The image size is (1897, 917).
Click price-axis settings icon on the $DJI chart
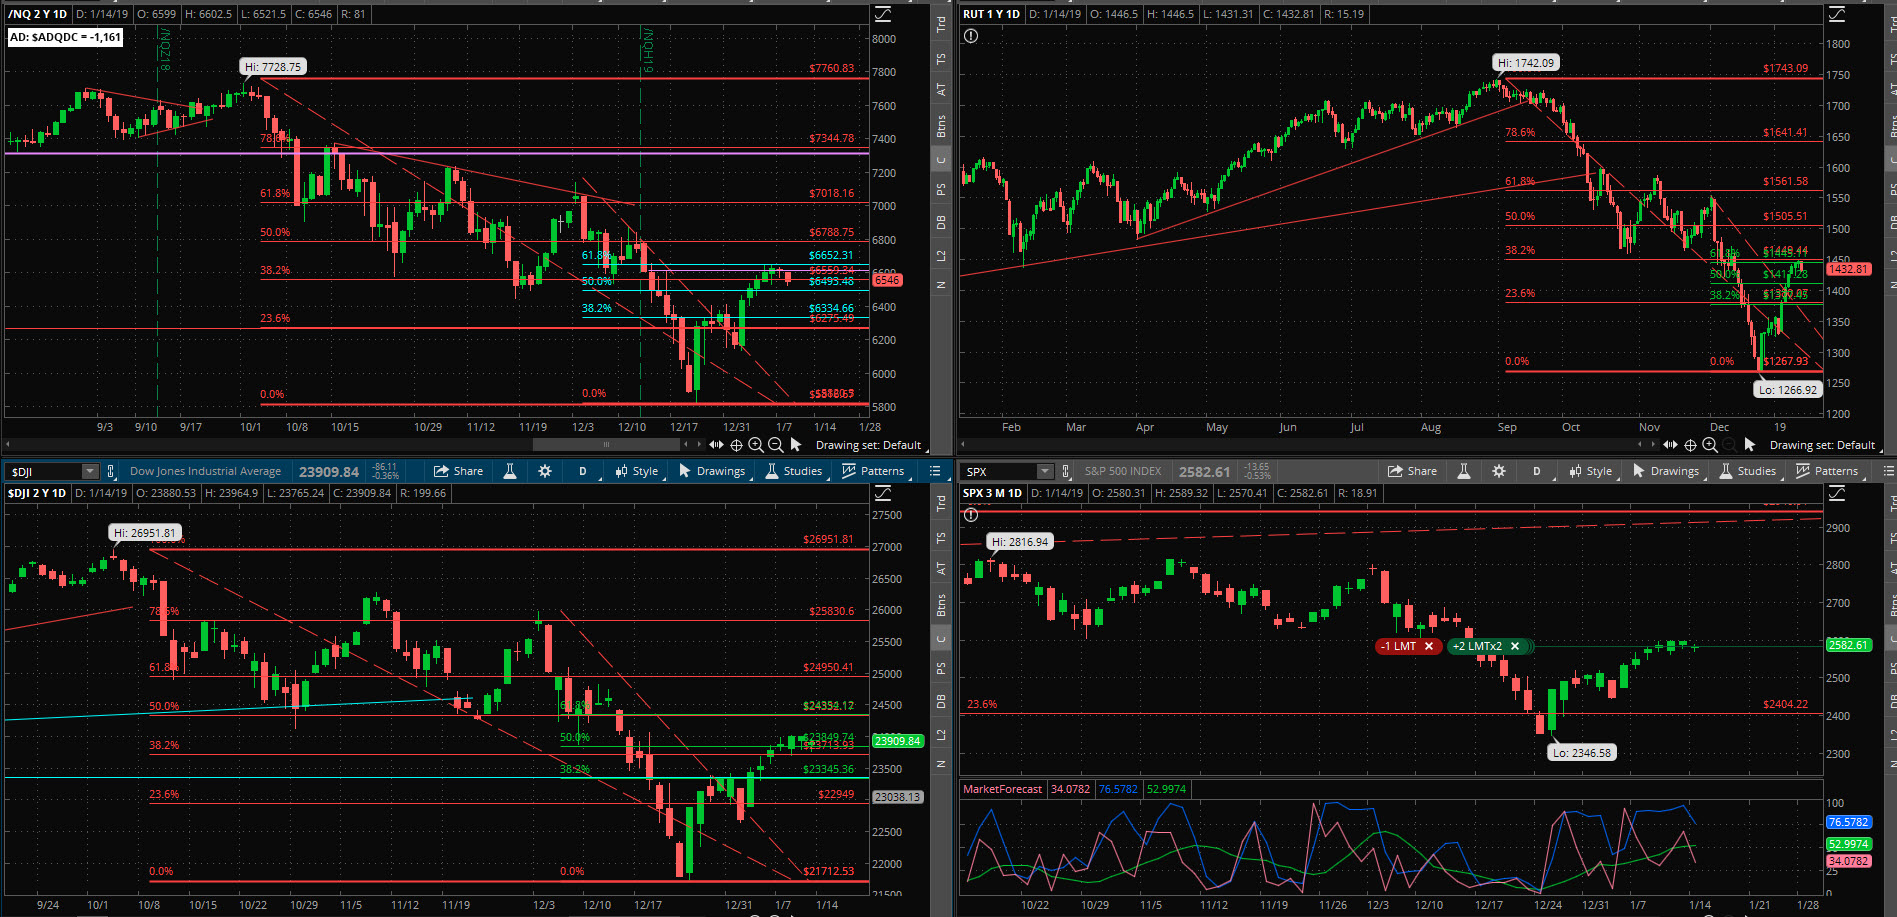[x=883, y=493]
